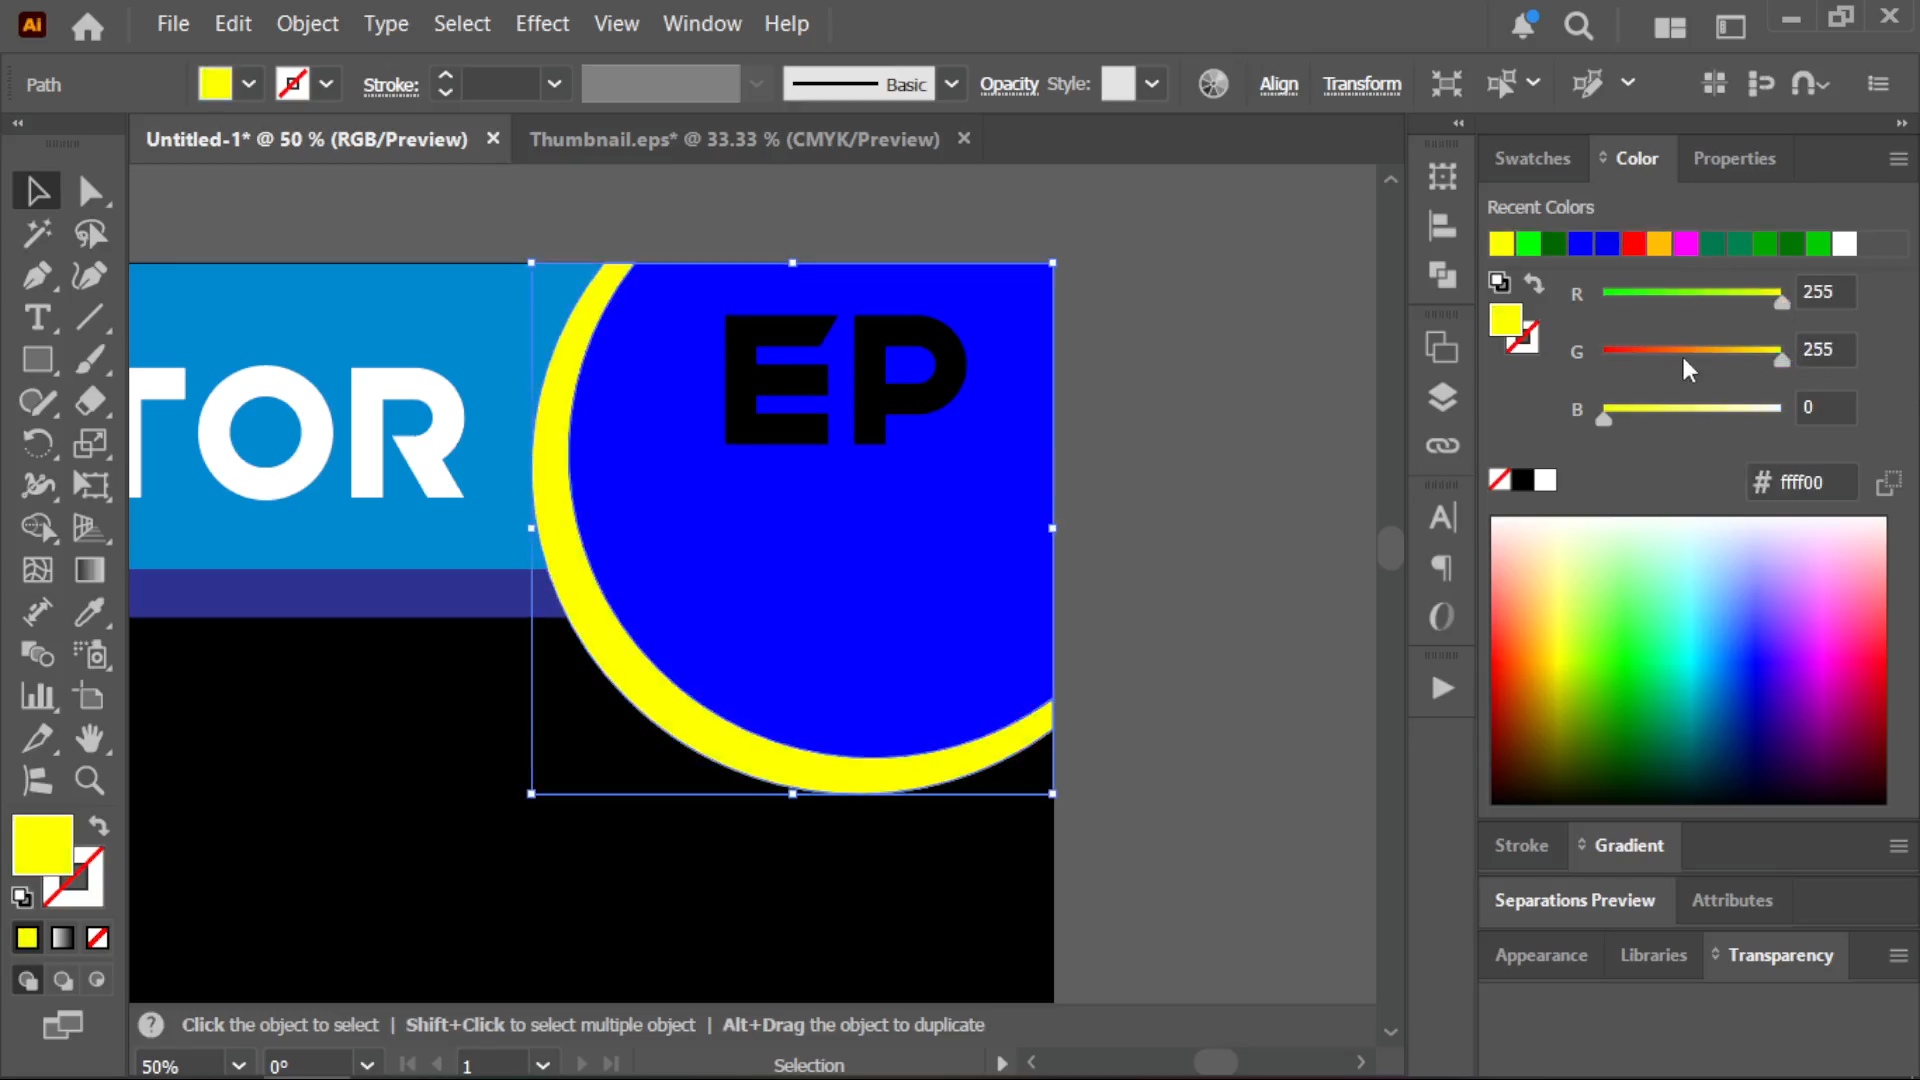Select the Column Graph tool

tap(37, 697)
